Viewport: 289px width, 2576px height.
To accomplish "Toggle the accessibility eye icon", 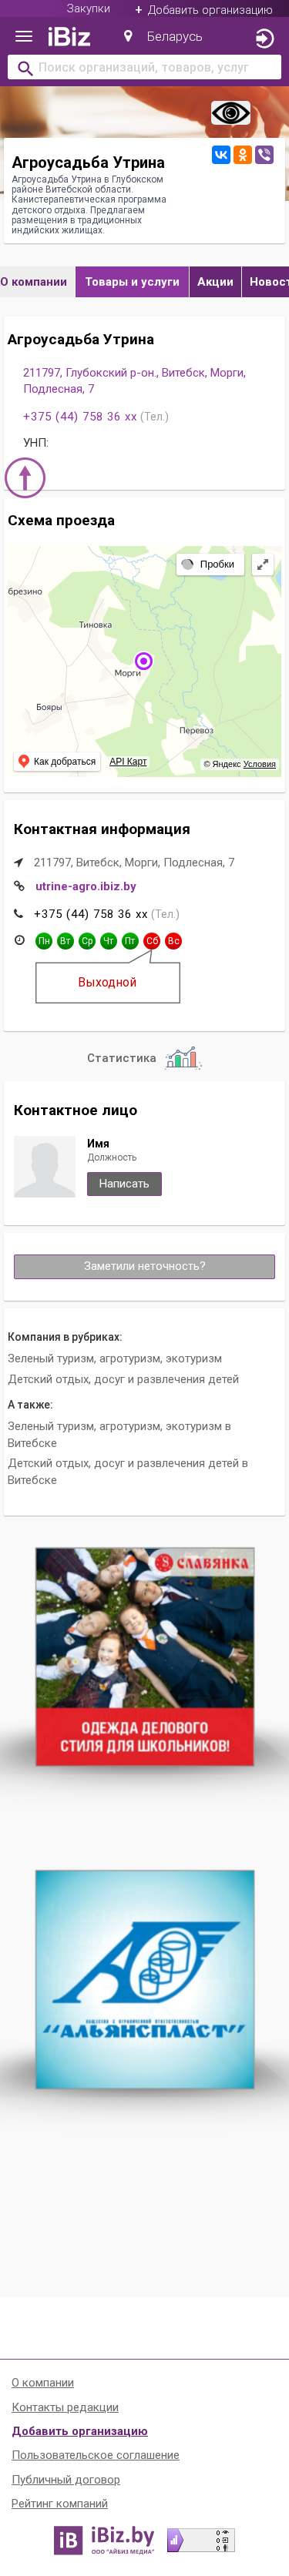I will point(230,113).
